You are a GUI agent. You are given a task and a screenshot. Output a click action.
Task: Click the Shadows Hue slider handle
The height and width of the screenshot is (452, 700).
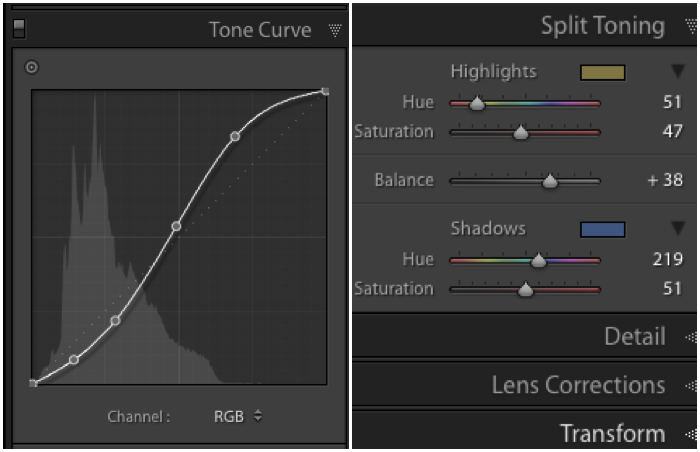[539, 260]
